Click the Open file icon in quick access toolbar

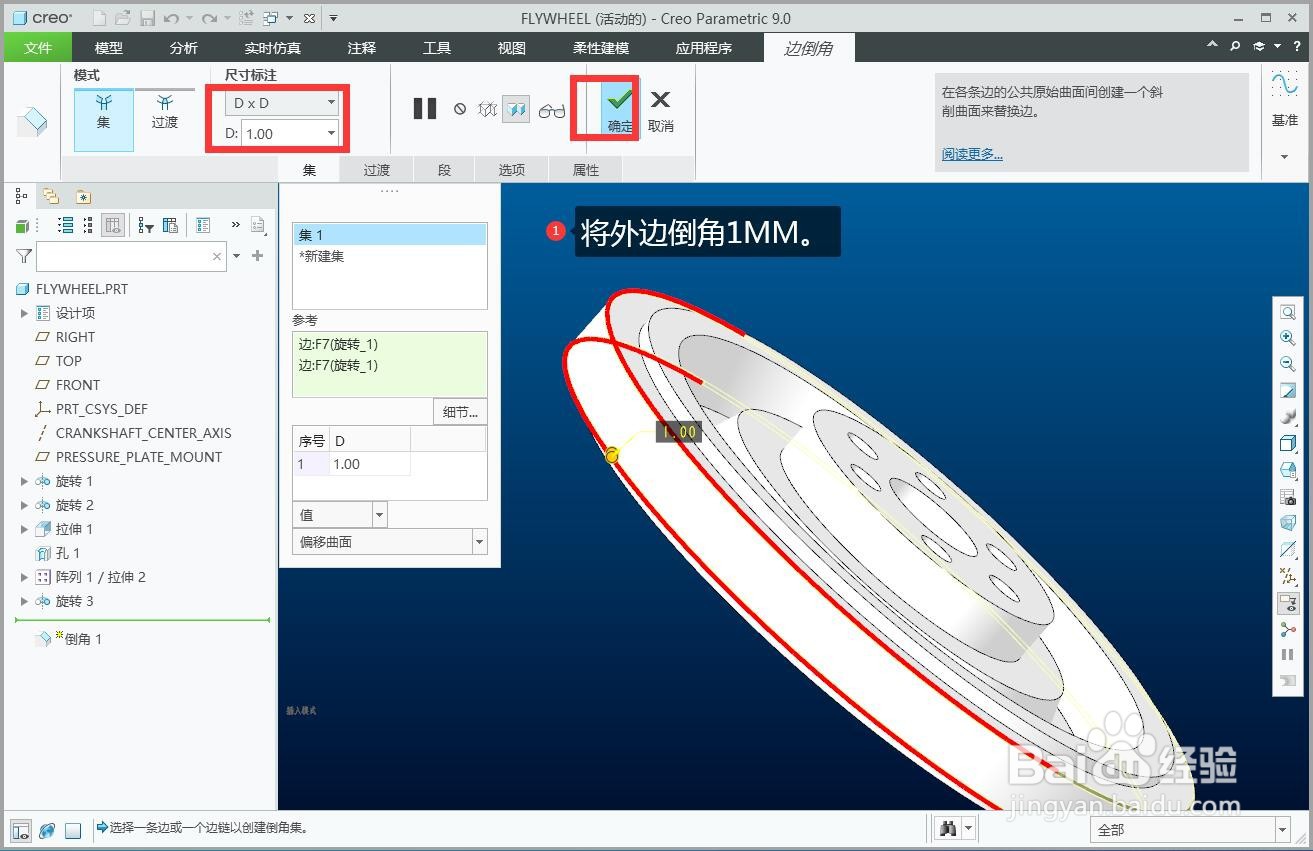coord(122,18)
